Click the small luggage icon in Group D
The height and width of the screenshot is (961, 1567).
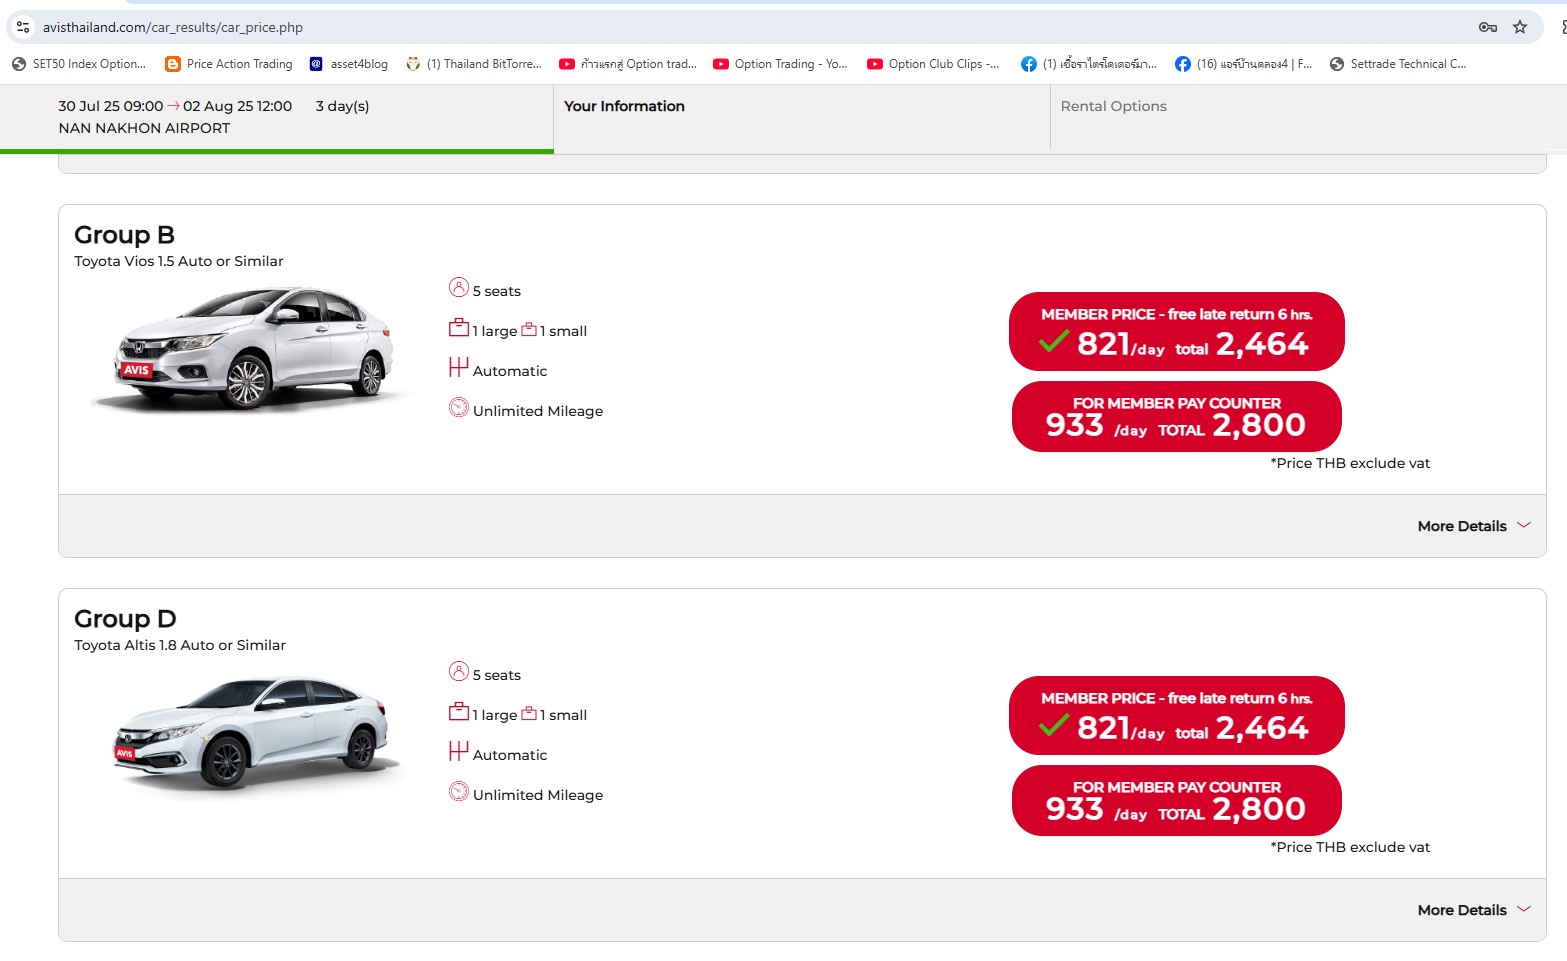pyautogui.click(x=529, y=712)
